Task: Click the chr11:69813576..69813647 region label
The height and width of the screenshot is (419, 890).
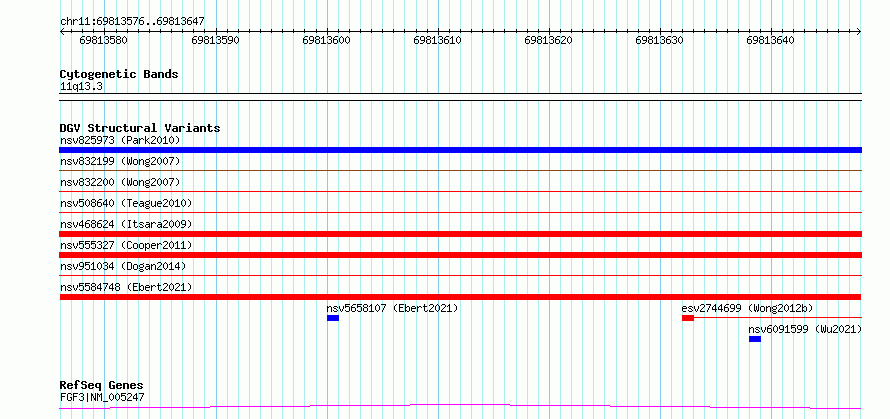Action: coord(132,22)
